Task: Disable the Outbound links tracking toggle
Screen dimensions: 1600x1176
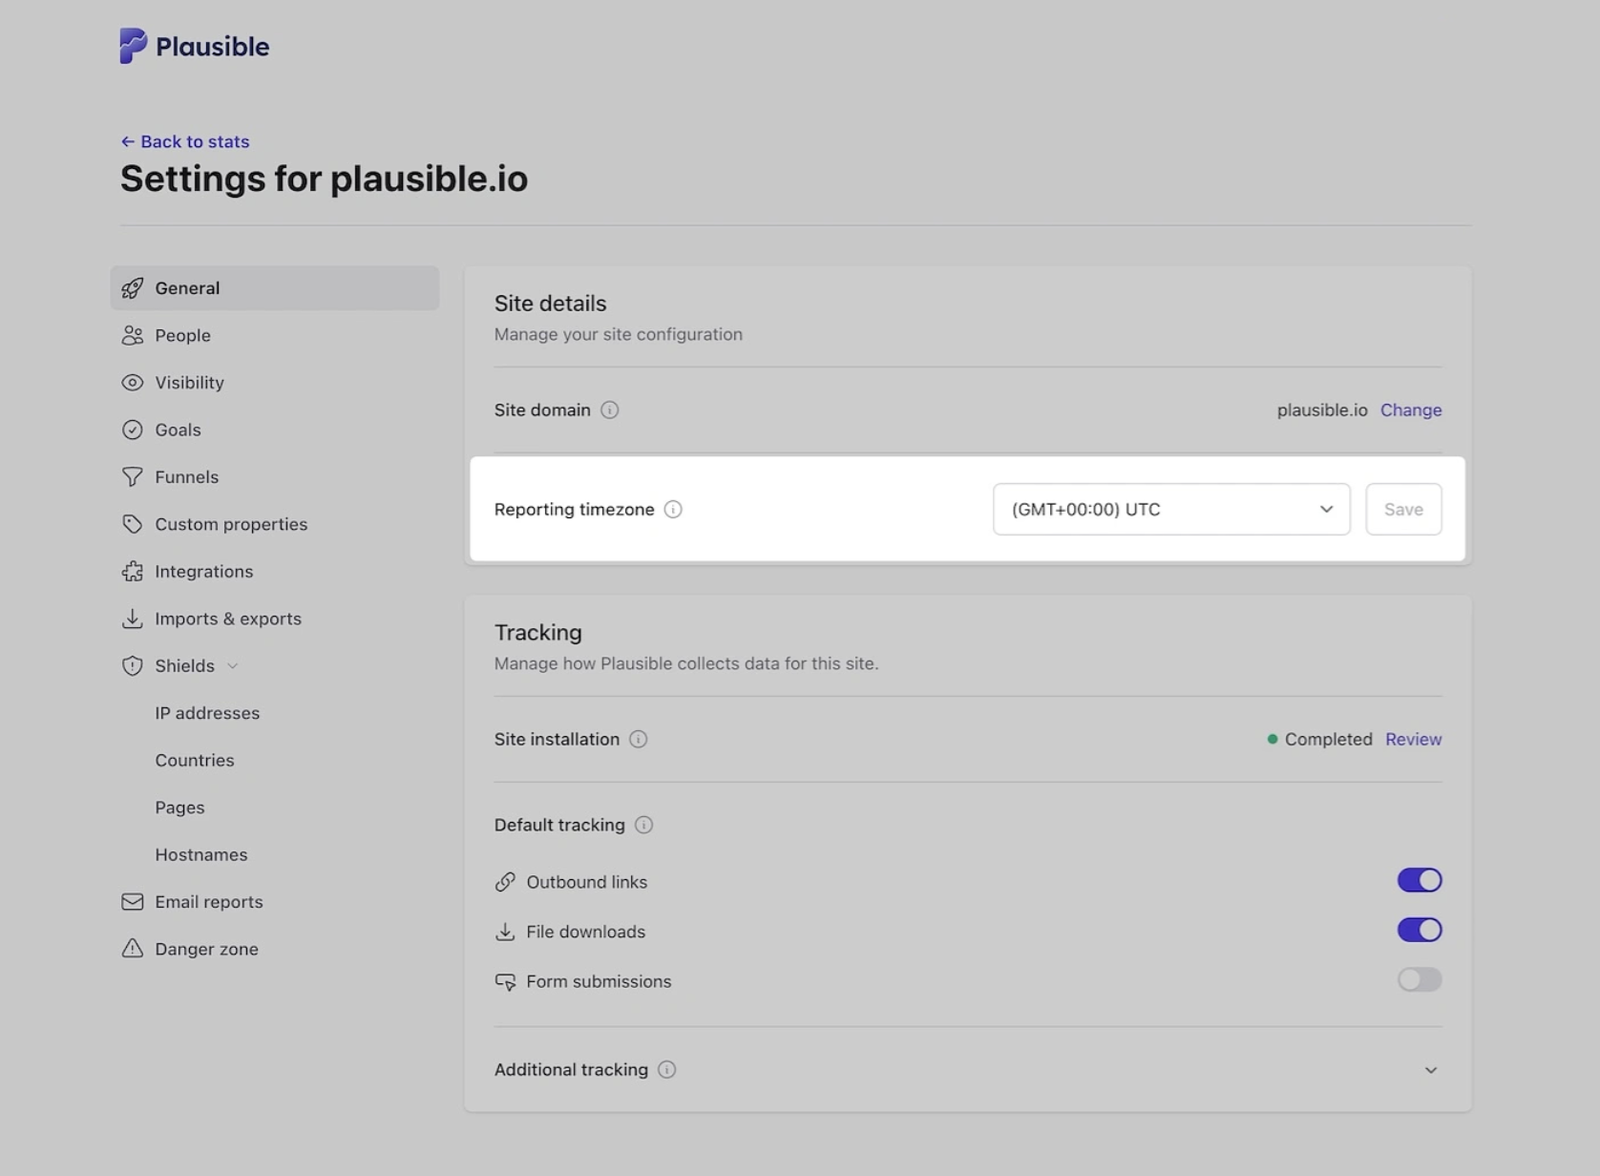Action: point(1419,880)
